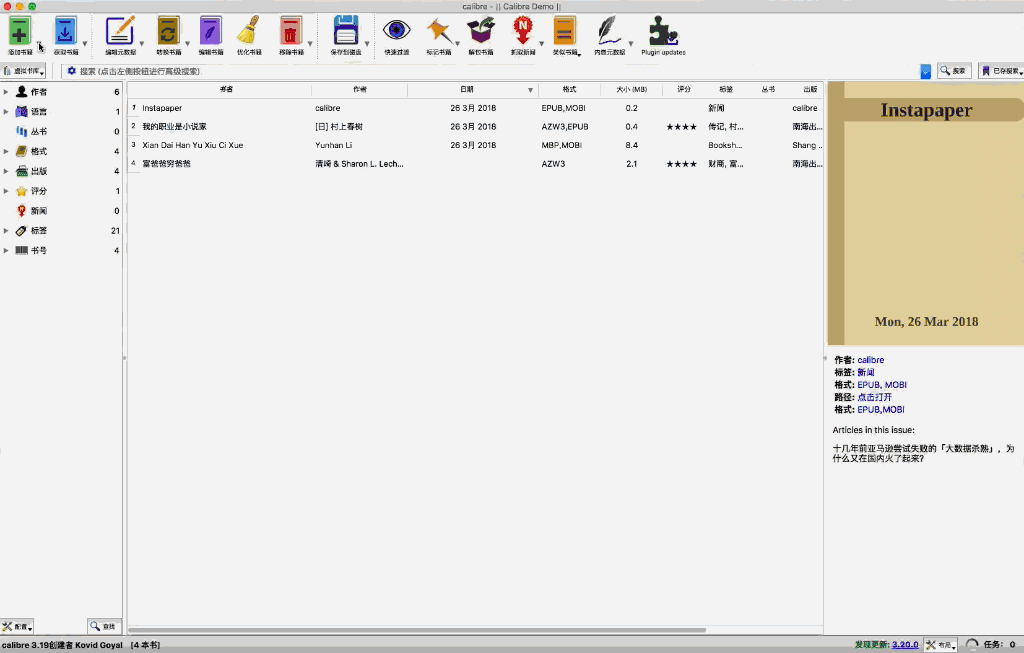Open Fetch news dropdown arrow
The image size is (1024, 653).
[x=541, y=44]
